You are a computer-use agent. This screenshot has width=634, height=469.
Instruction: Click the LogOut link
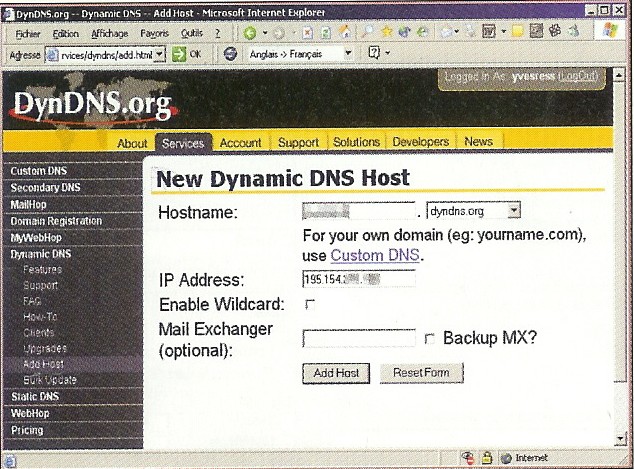coord(577,76)
